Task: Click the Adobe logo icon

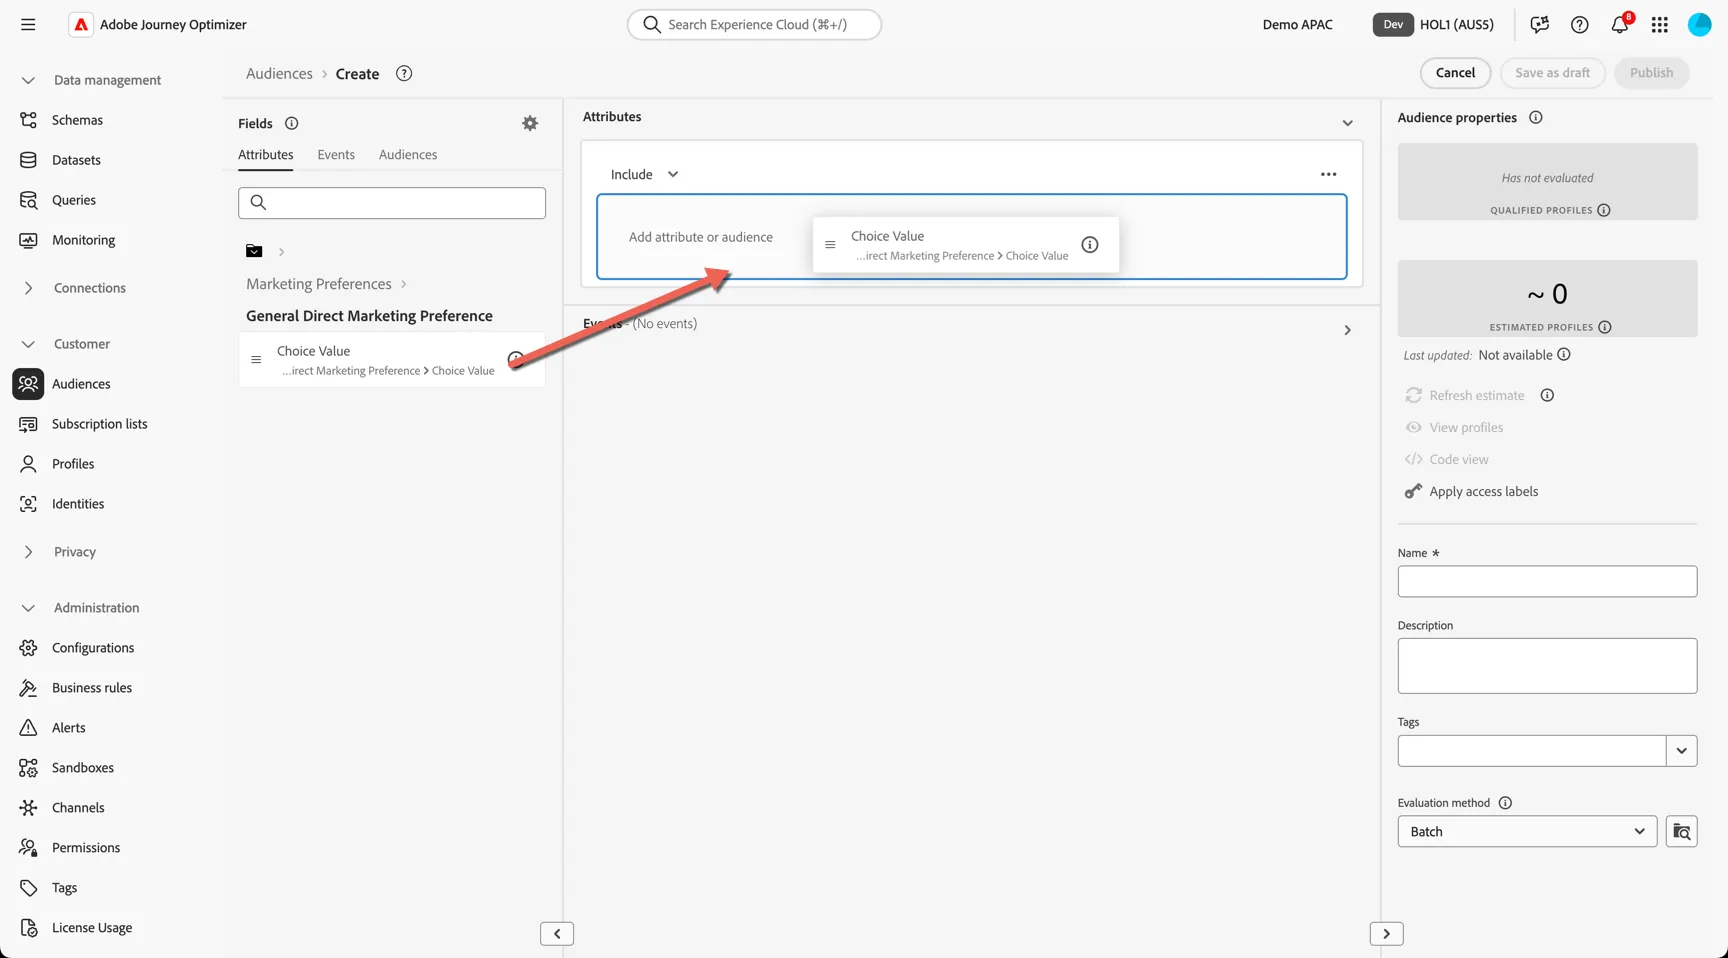Action: [x=81, y=24]
